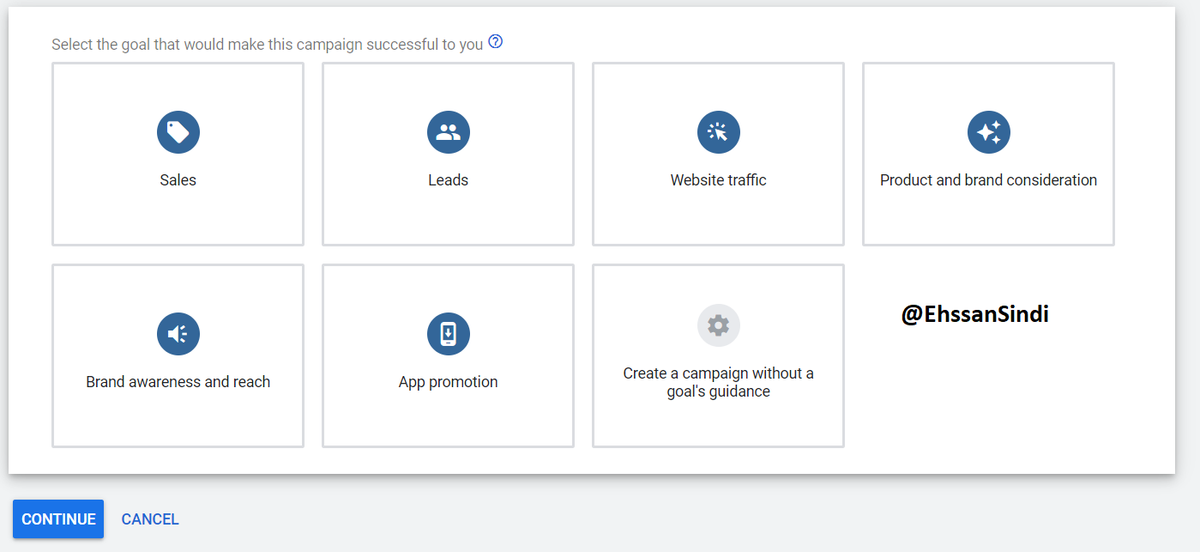Screen dimensions: 1200x552
Task: Open the help question-mark icon beside the goal prompt
Action: click(495, 43)
